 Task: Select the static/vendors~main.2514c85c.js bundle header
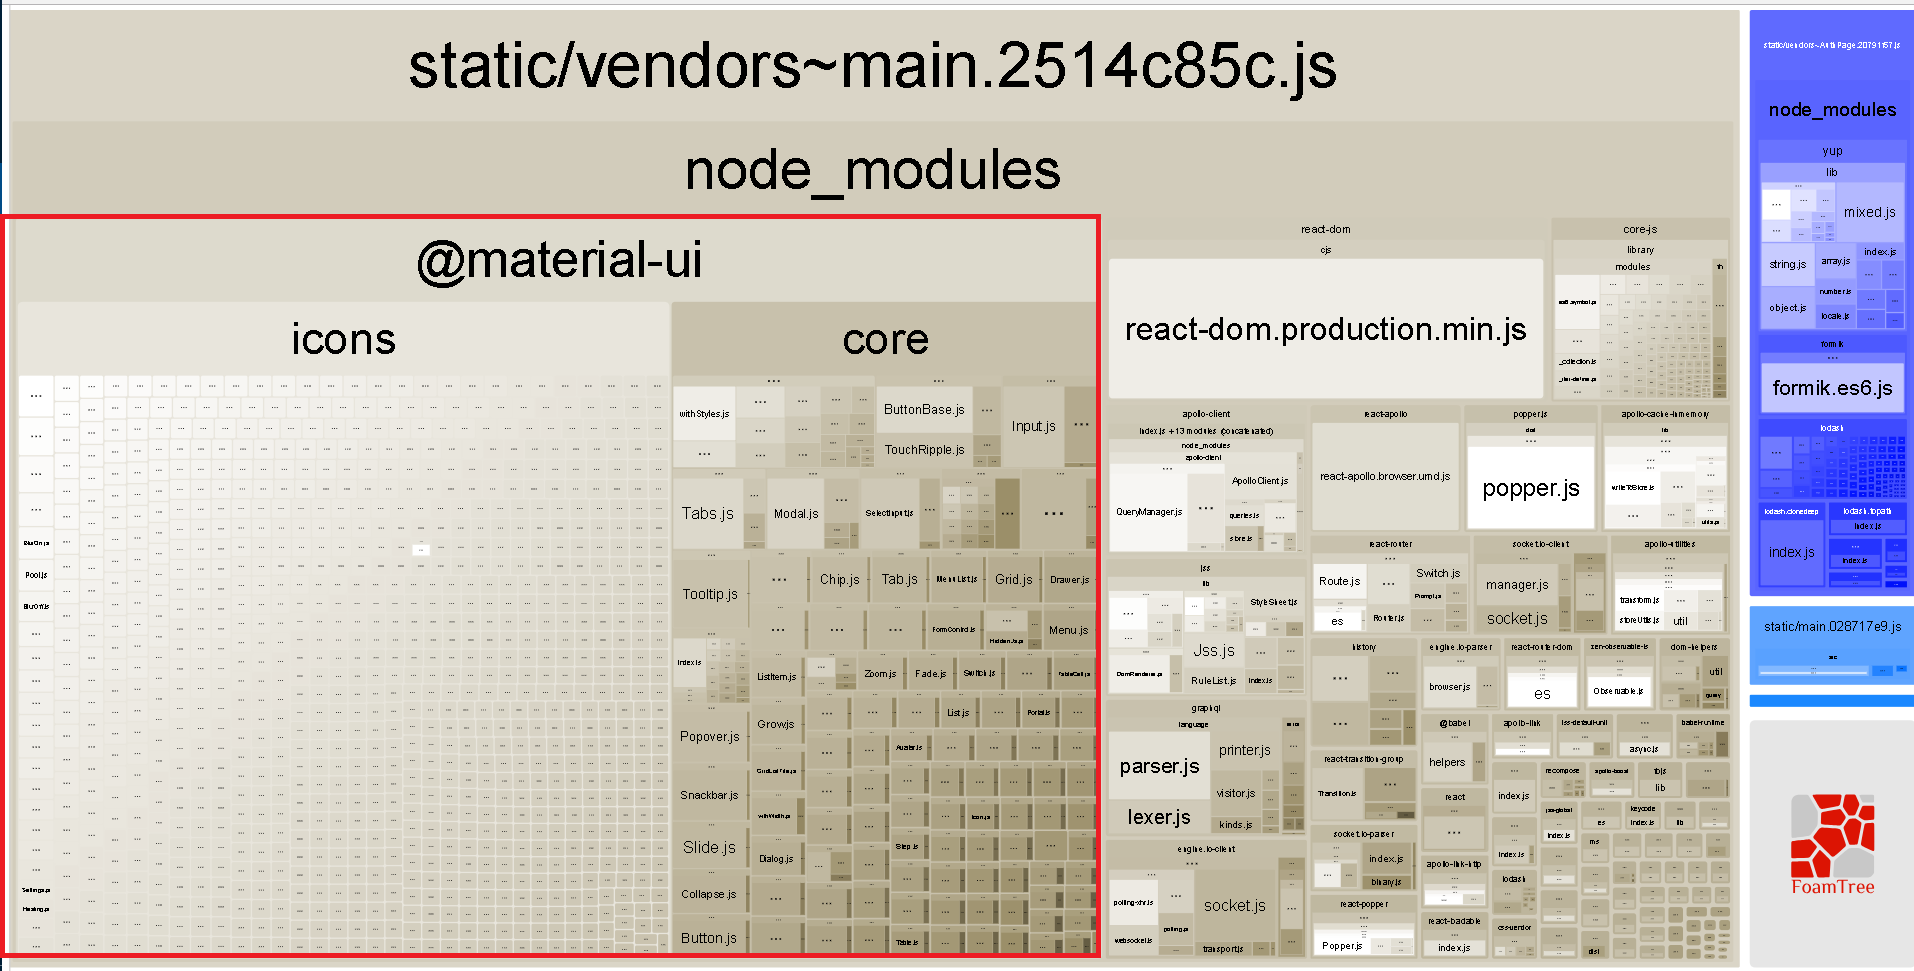(x=872, y=66)
